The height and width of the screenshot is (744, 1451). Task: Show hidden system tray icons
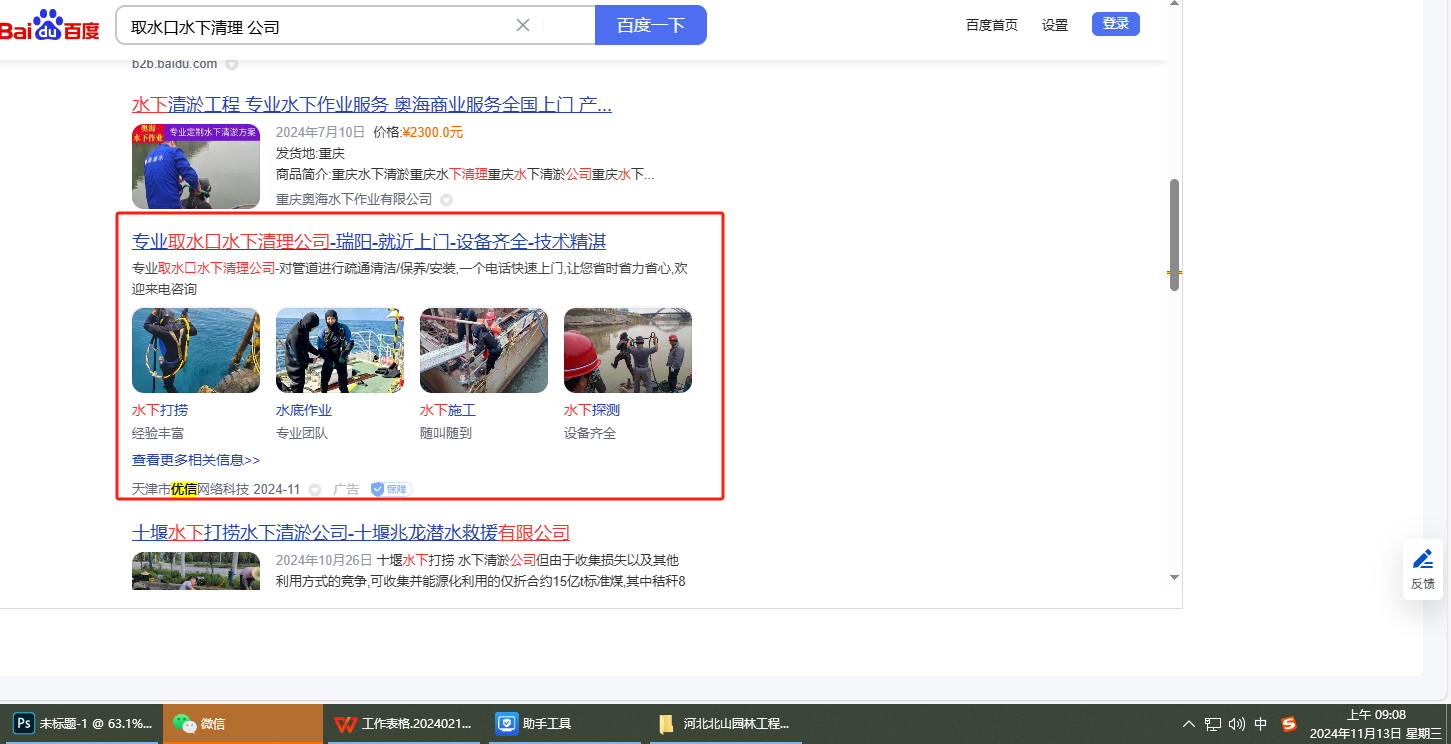click(1188, 724)
